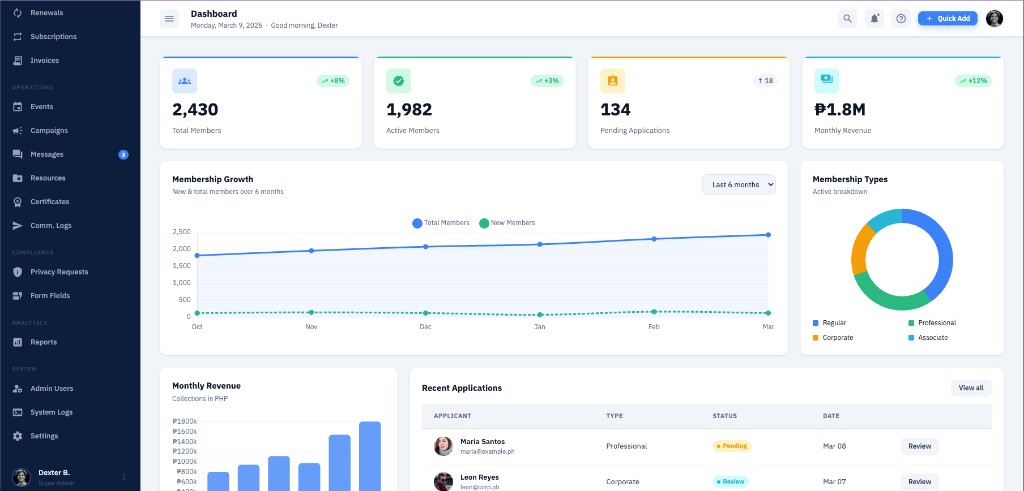Open the Renewals sidebar icon
This screenshot has width=1024, height=491.
[18, 13]
